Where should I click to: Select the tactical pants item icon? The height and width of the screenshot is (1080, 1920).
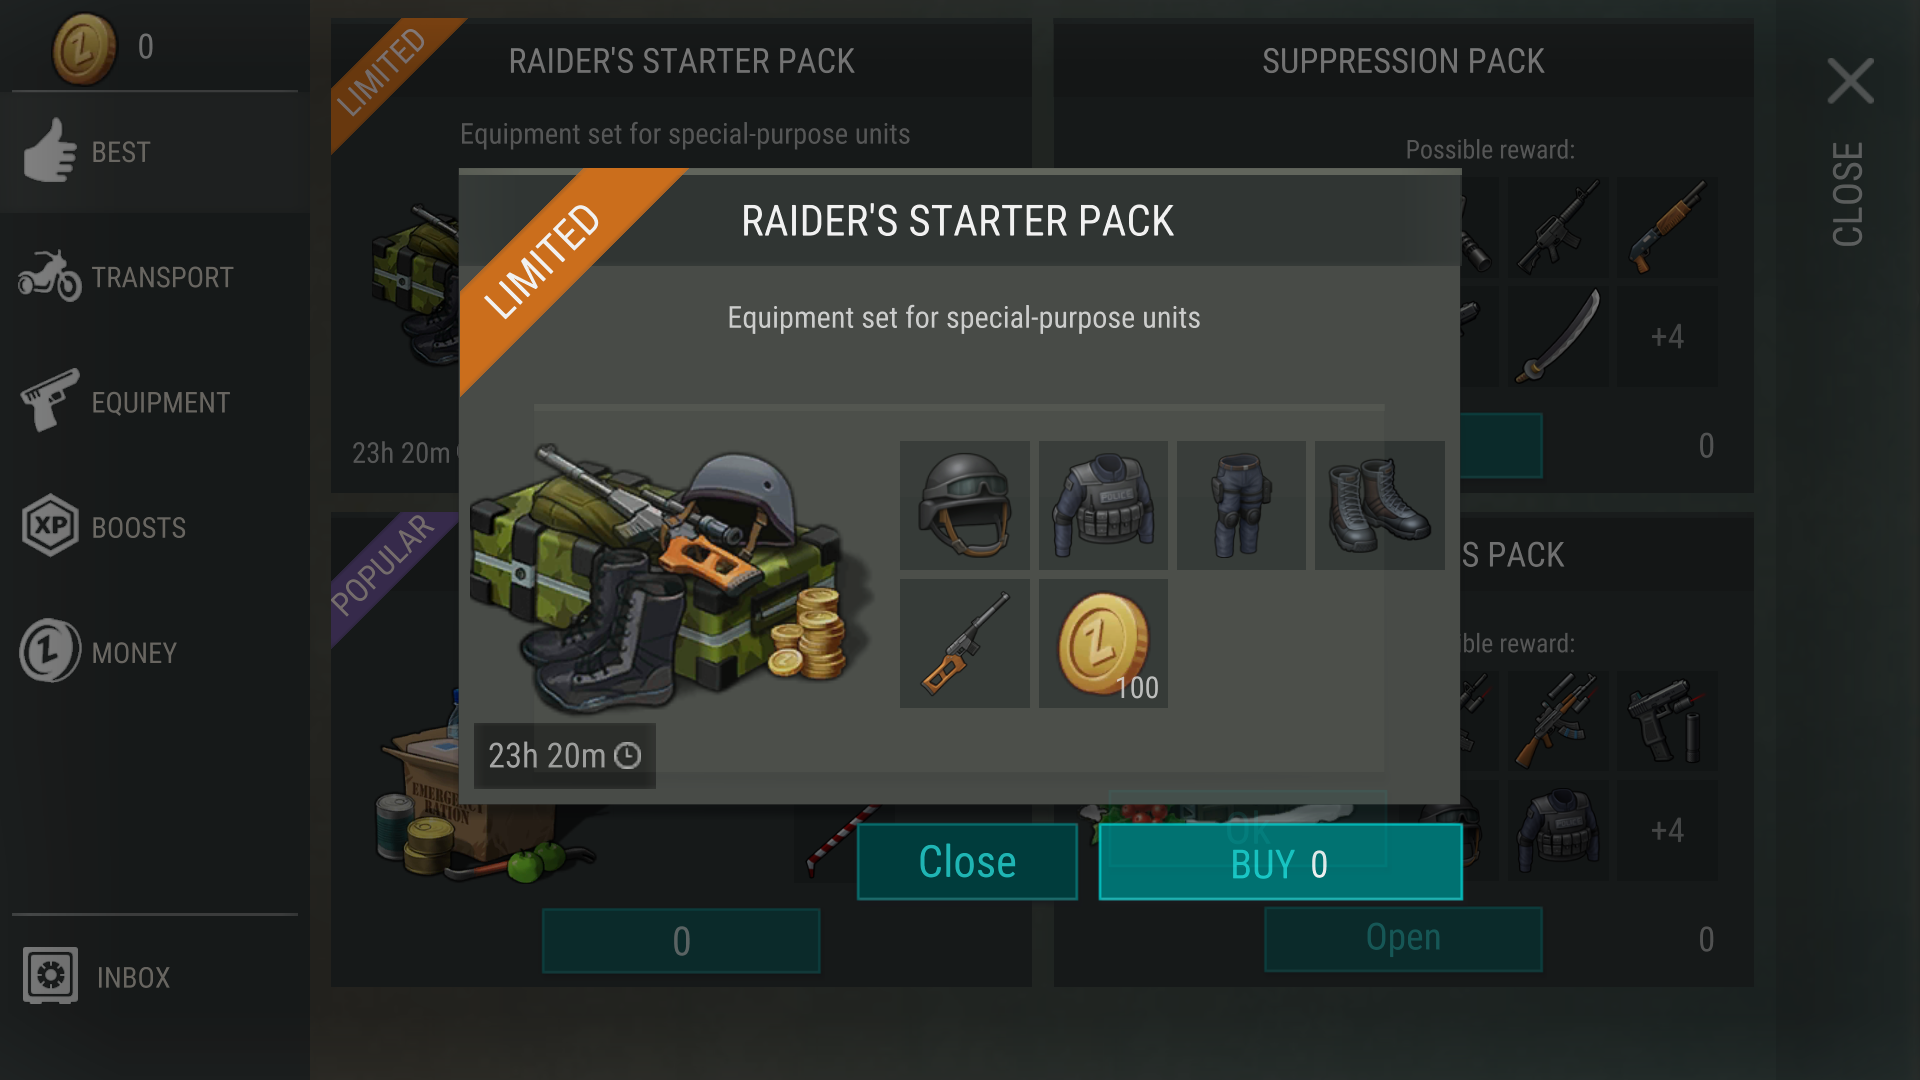click(x=1241, y=505)
